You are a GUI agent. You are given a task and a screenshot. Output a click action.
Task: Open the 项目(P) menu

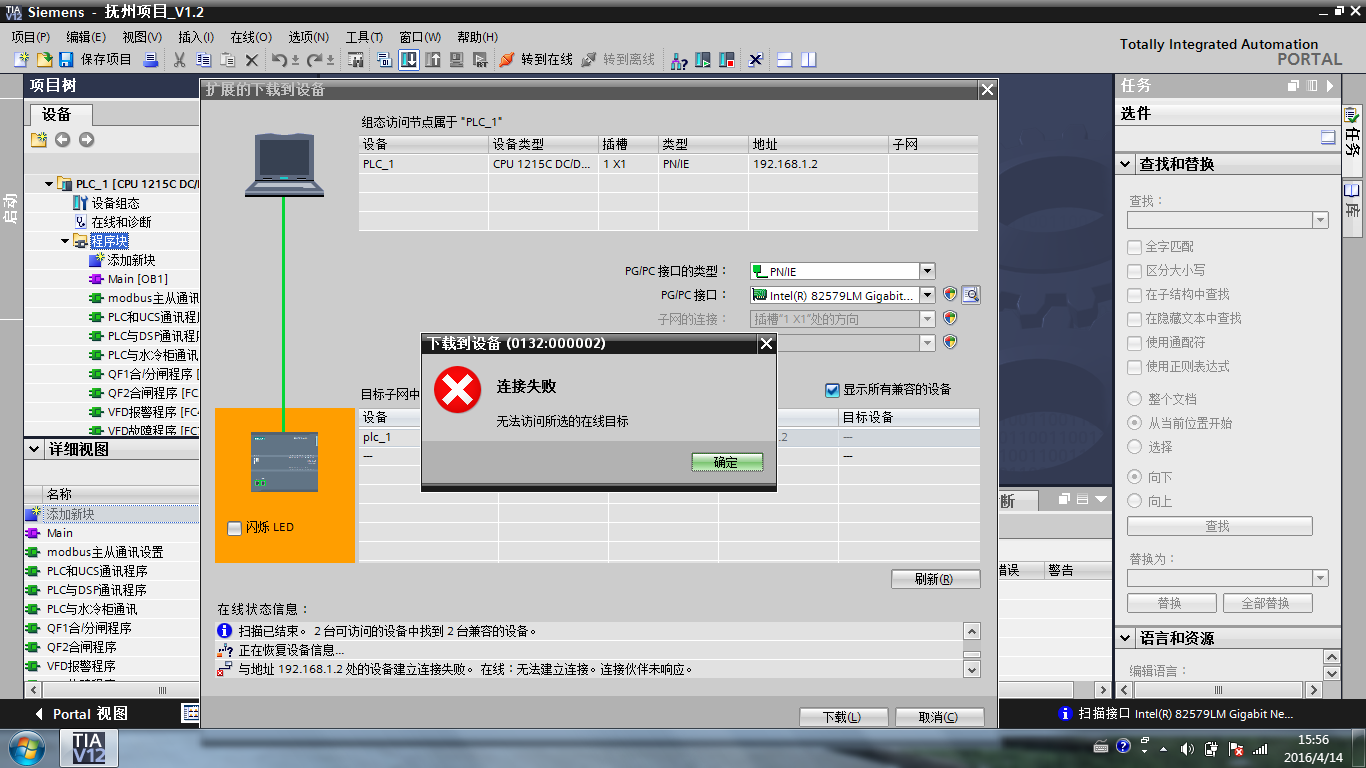(31, 37)
